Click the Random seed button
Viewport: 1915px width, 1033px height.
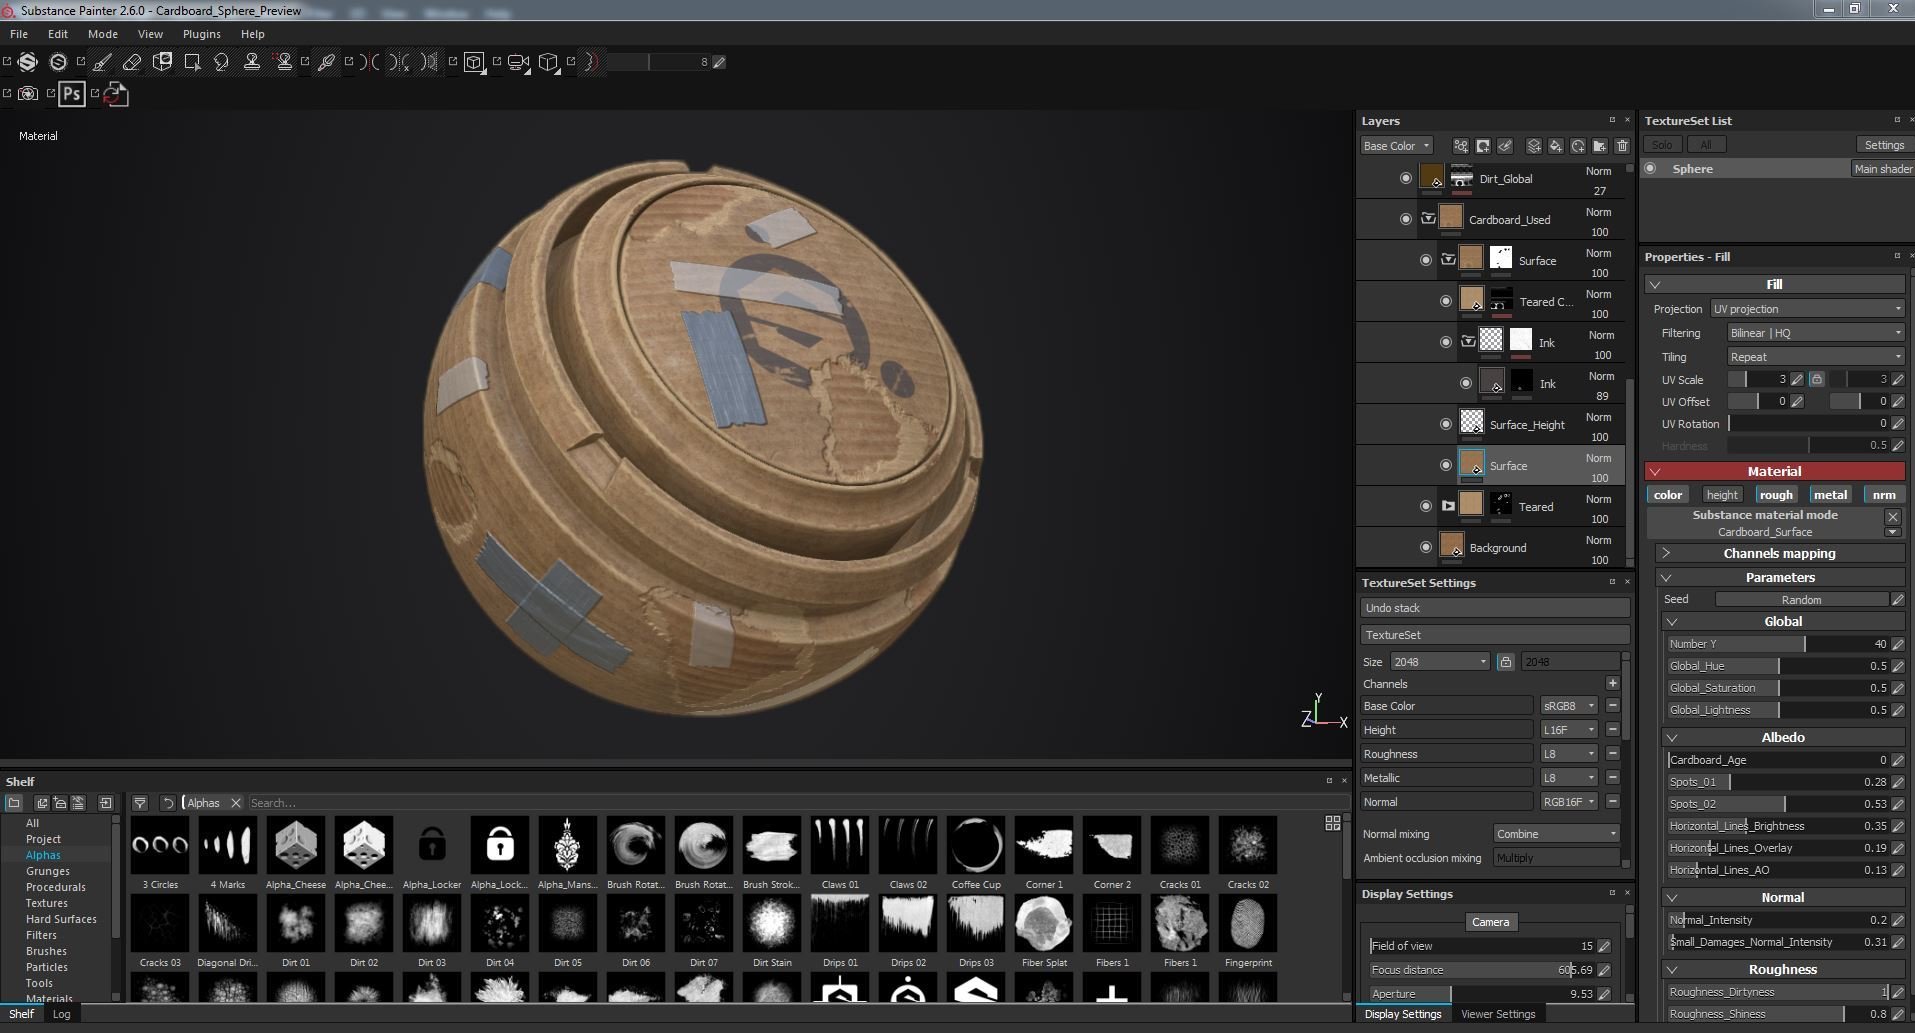1801,600
